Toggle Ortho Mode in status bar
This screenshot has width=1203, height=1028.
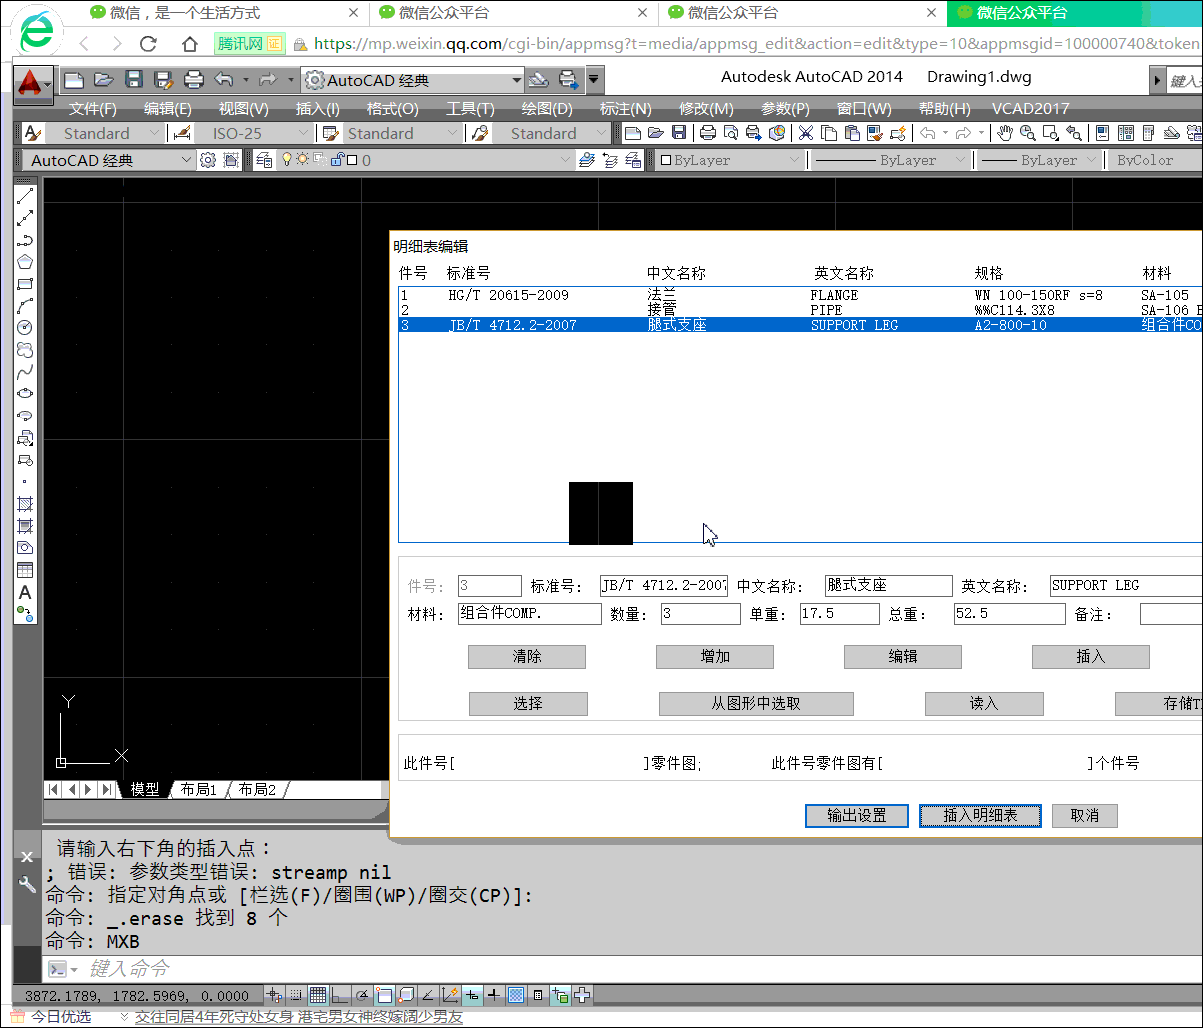(340, 995)
